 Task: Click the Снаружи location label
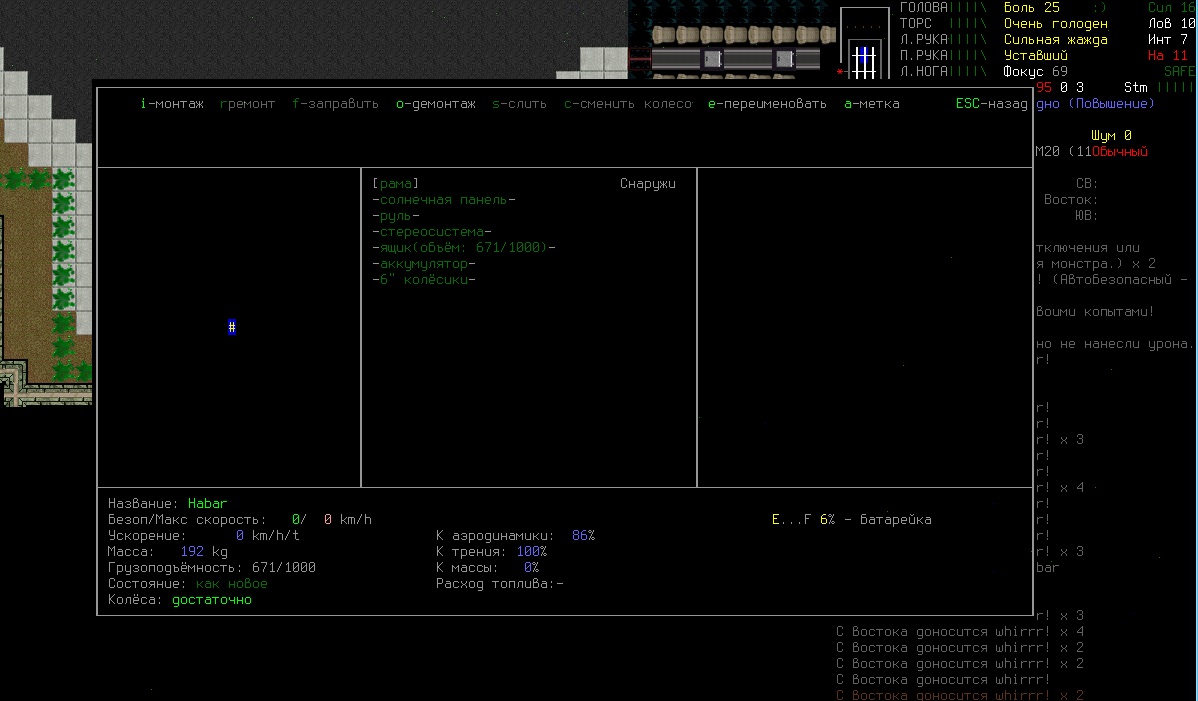click(648, 184)
